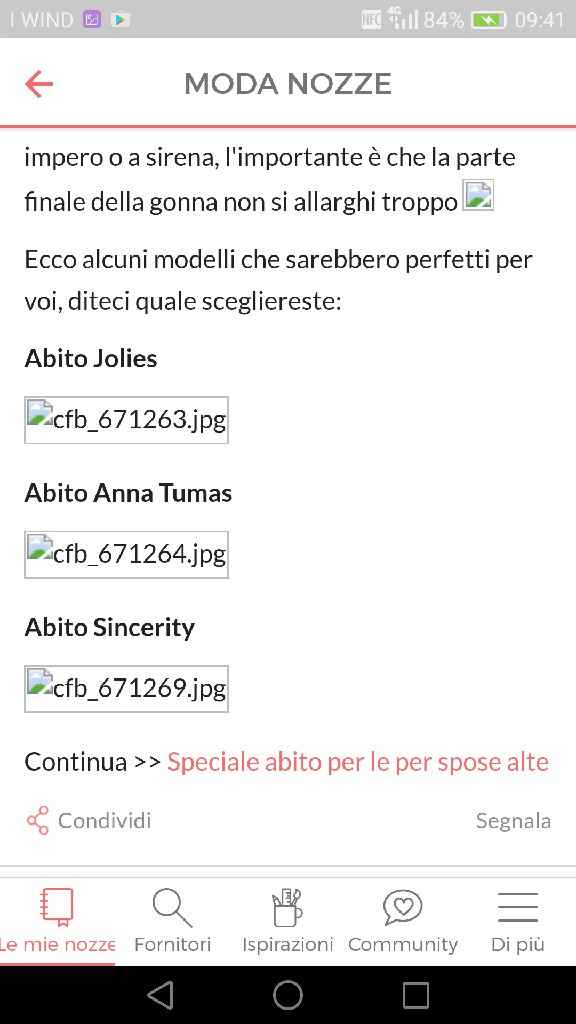Screen dimensions: 576x1024
Task: Open the cfb_671269.jpg Sincerity image
Action: pyautogui.click(x=126, y=688)
